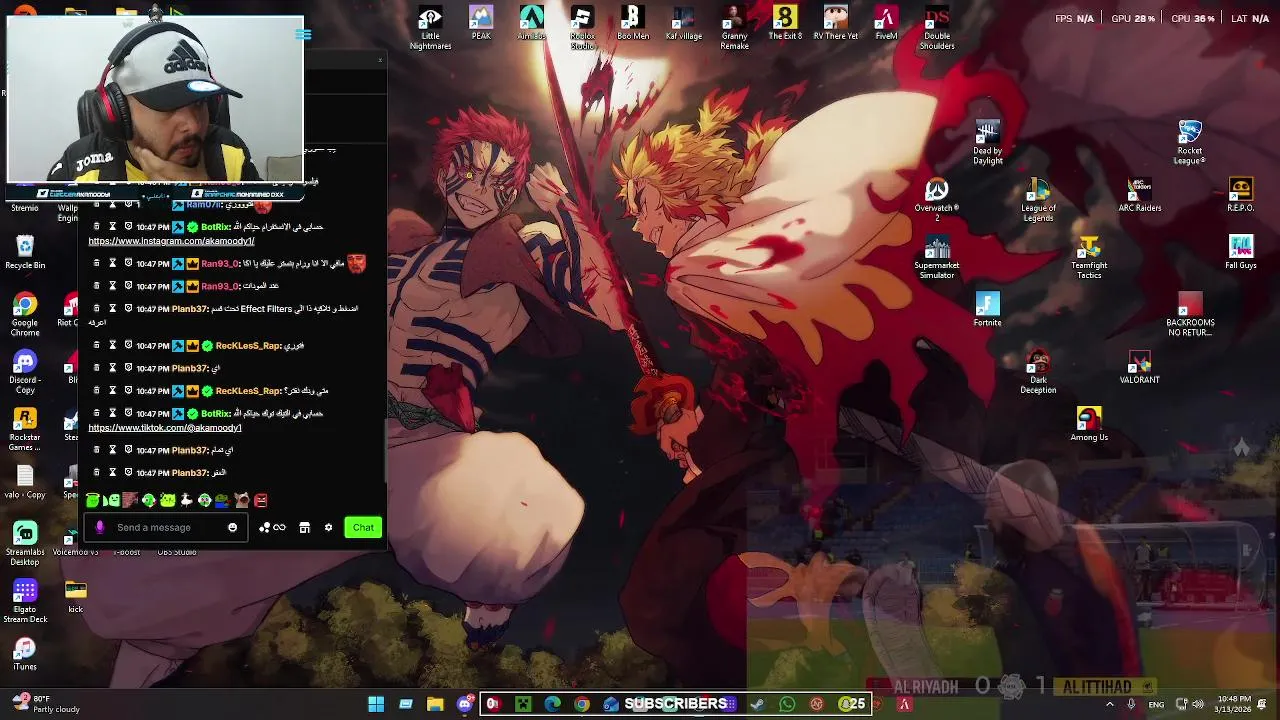
Task: Launch Dead by Daylight shortcut
Action: pos(987,143)
